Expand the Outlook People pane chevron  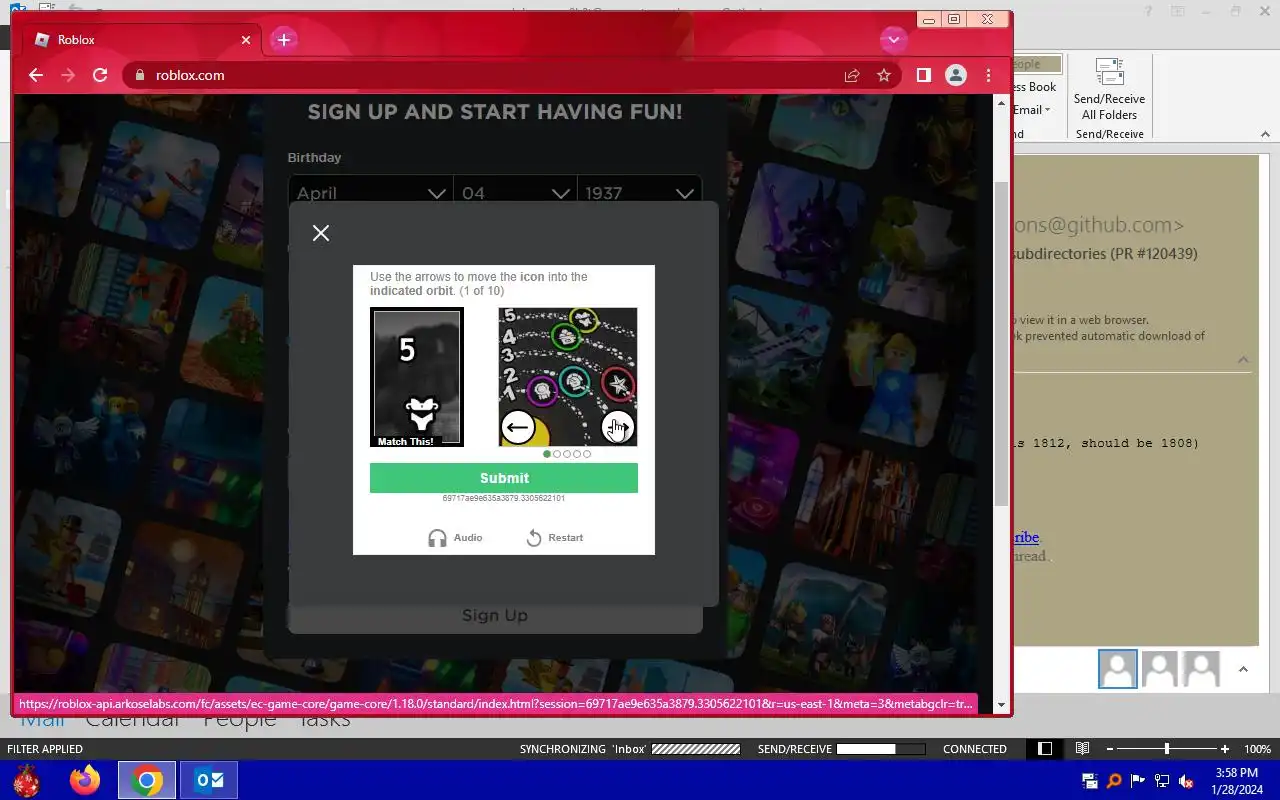pyautogui.click(x=1243, y=670)
